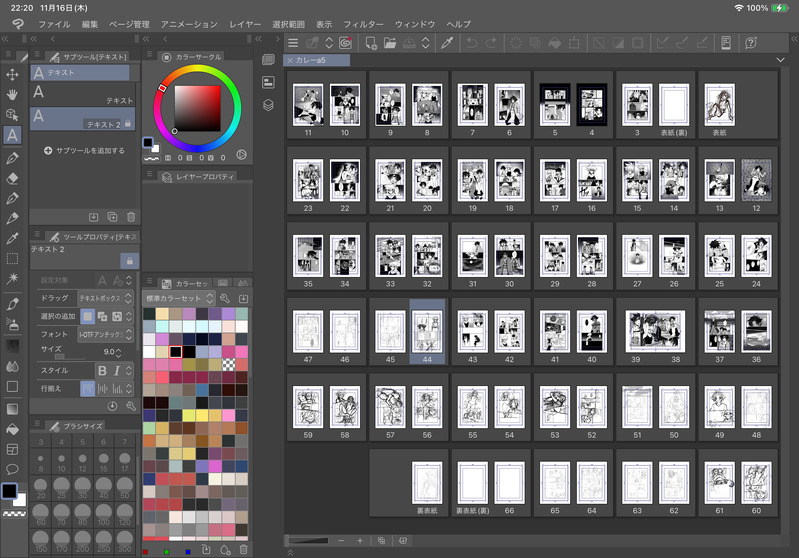This screenshot has height=558, width=799.
Task: Pick the eyedropper in command bar
Action: (447, 43)
